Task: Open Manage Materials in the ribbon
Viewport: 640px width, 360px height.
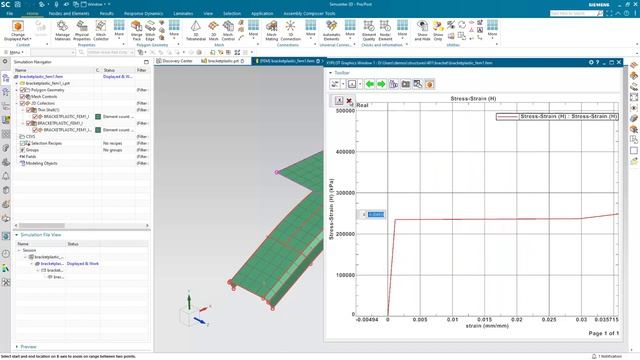Action: (x=62, y=31)
